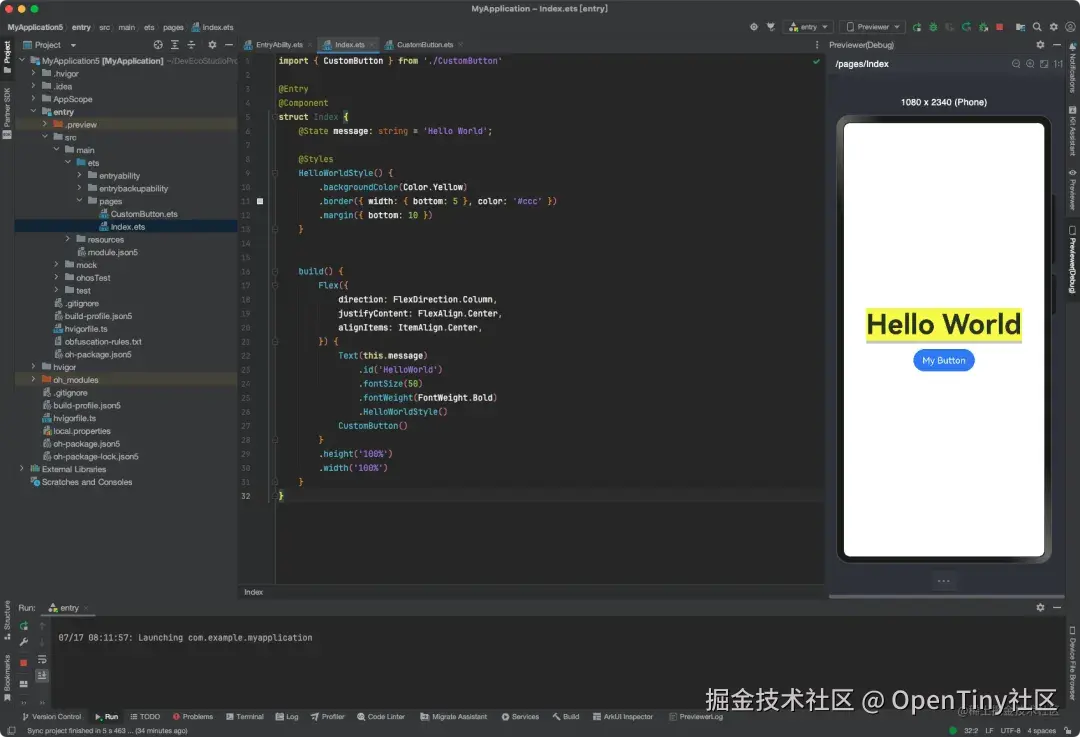Click the user account avatar icon
1080x737 pixels.
coord(1070,27)
